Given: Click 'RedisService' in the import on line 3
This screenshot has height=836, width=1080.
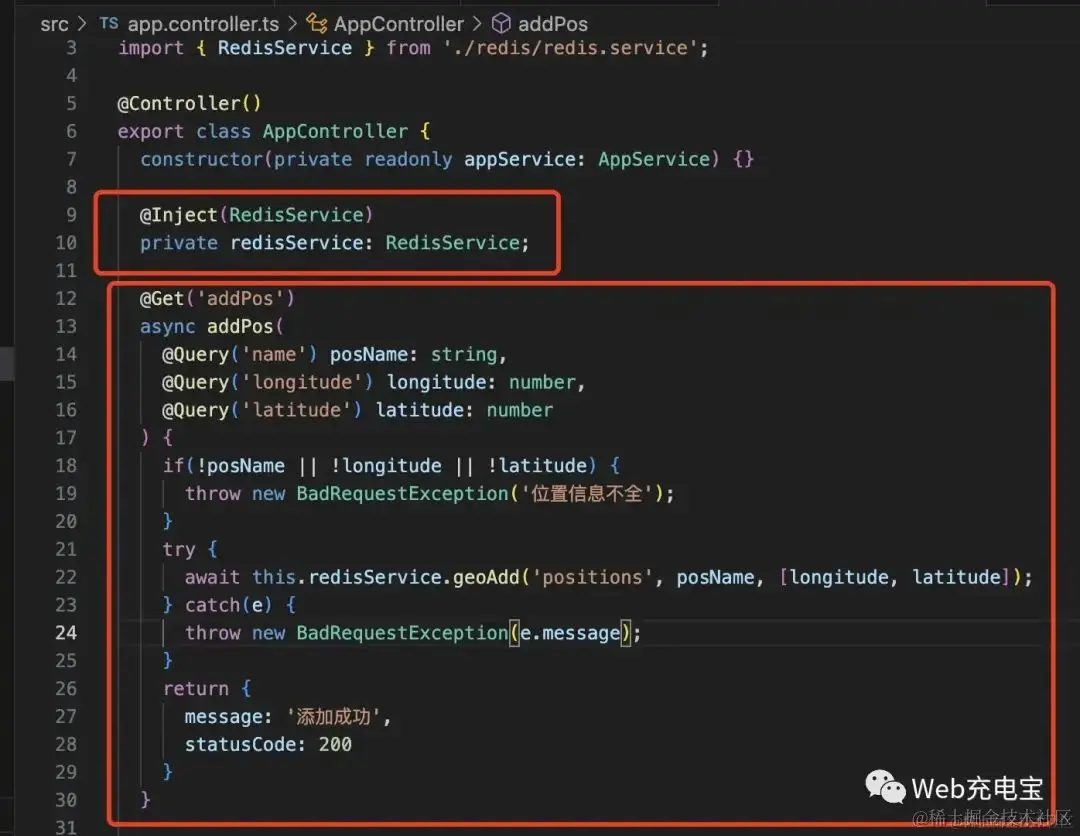Looking at the screenshot, I should [x=284, y=48].
